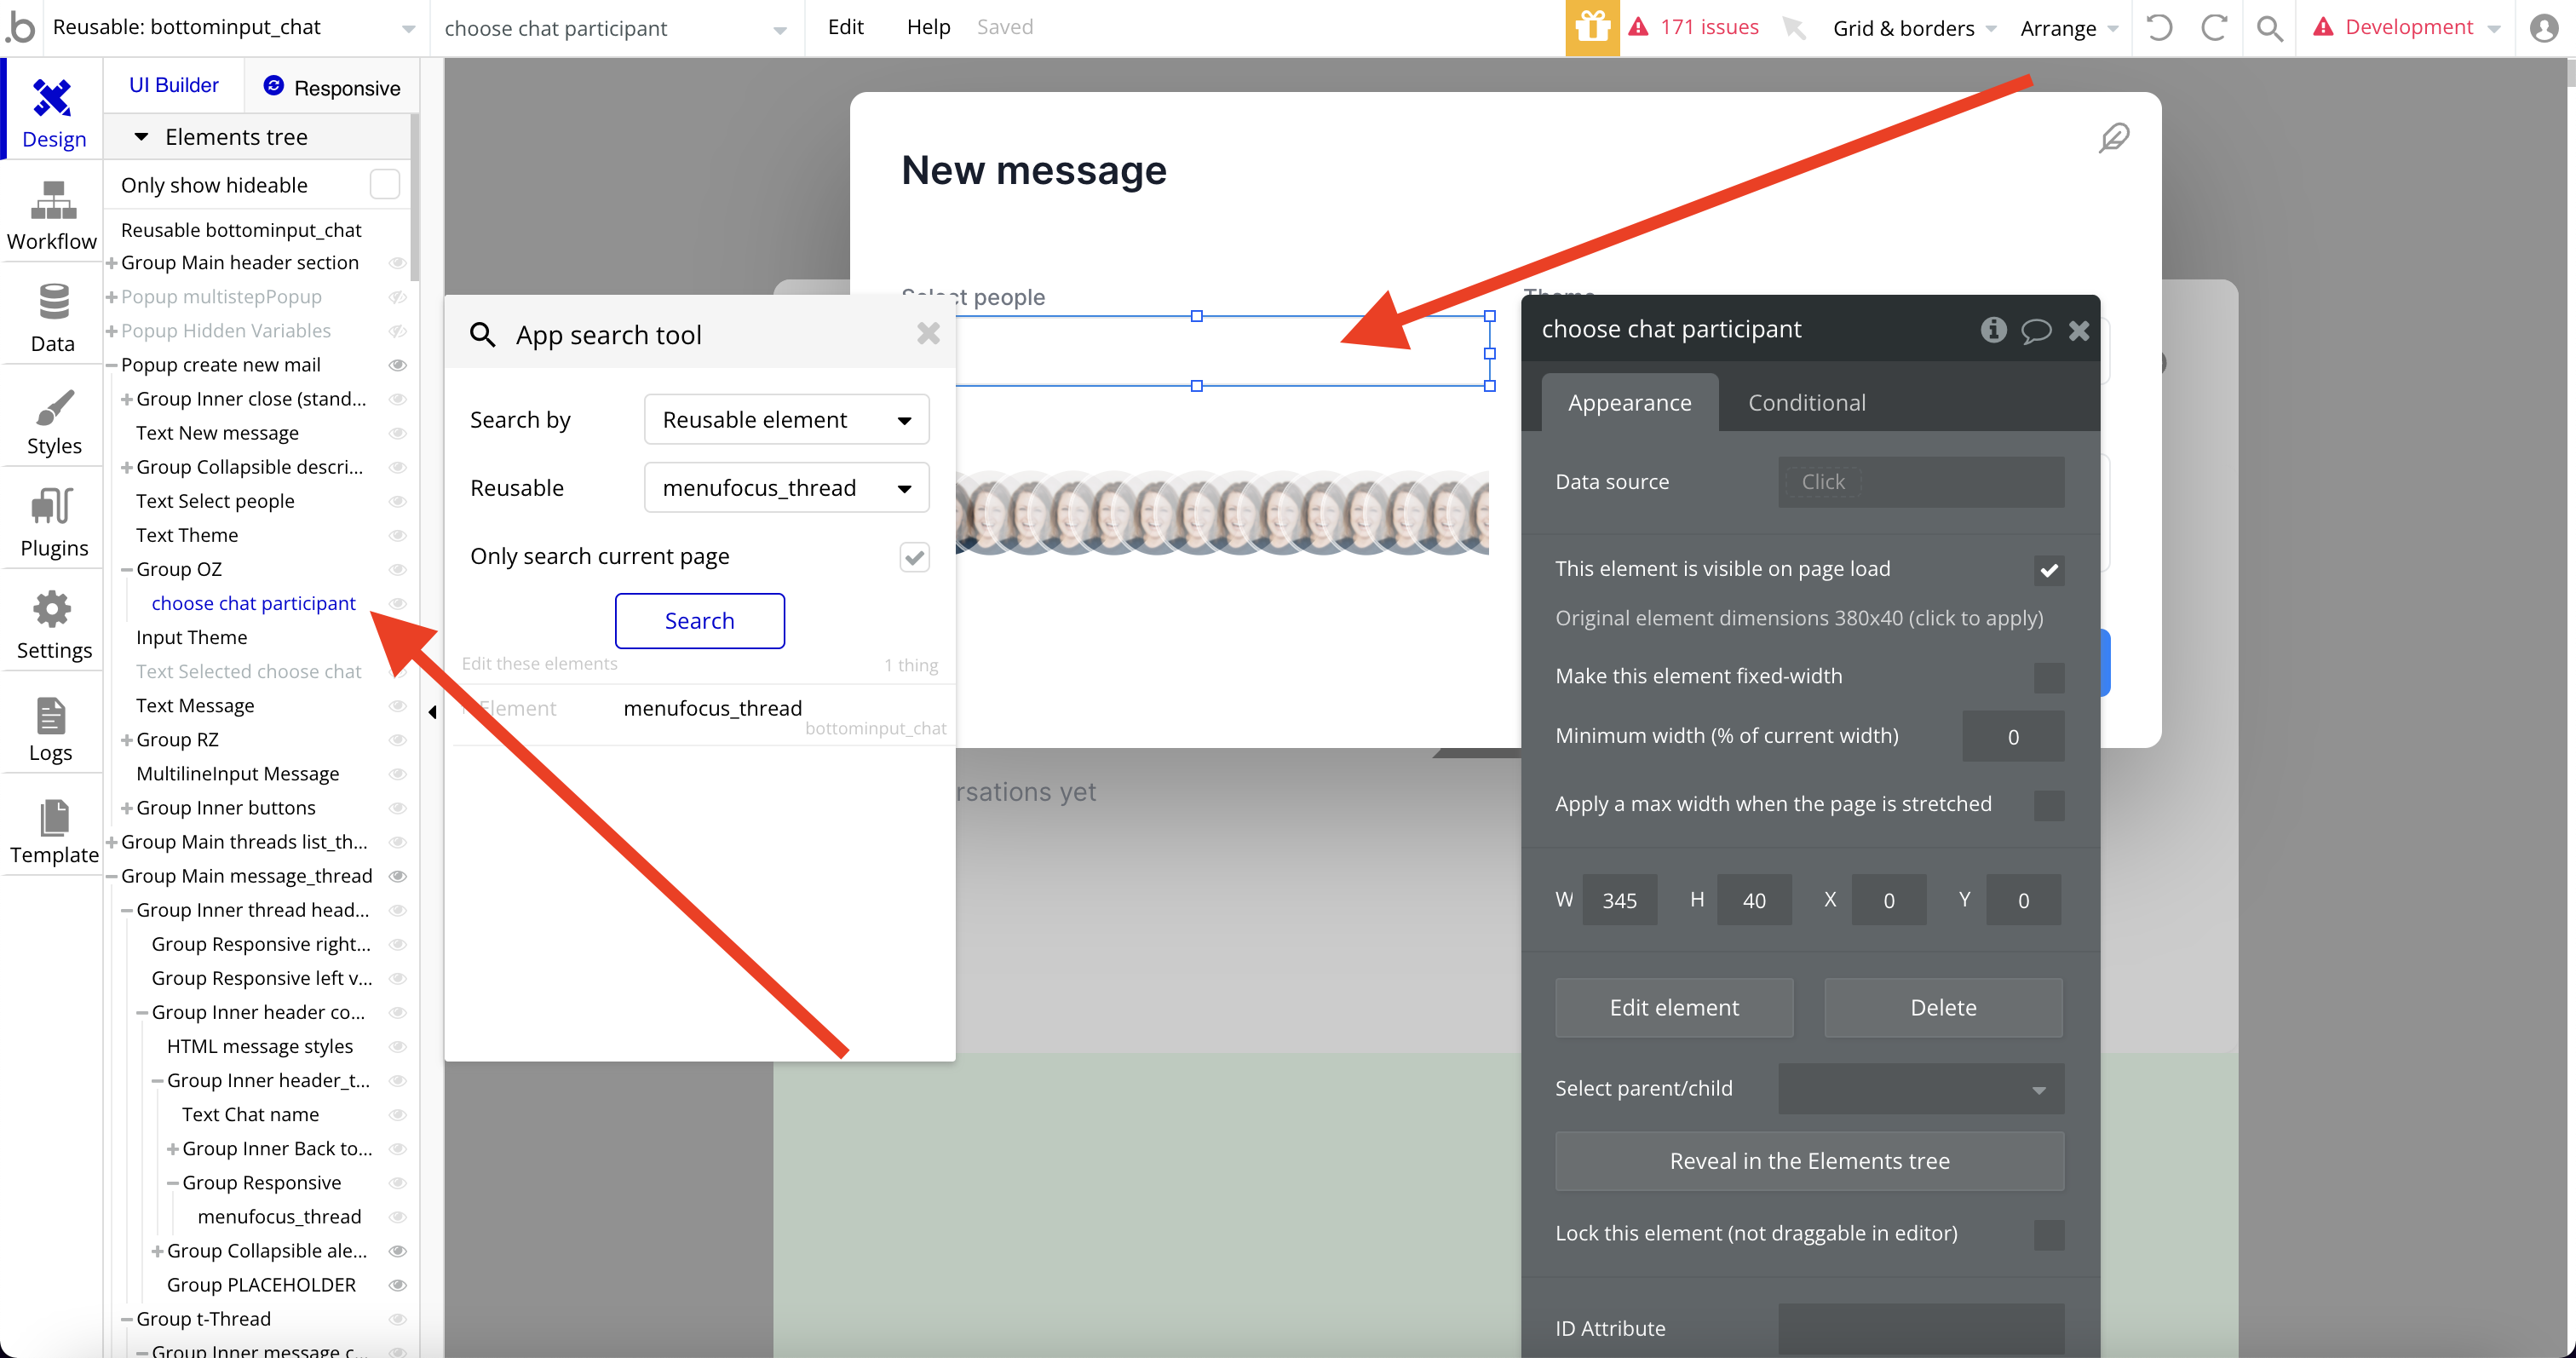The height and width of the screenshot is (1358, 2576).
Task: Switch to the Conditional tab
Action: click(1806, 403)
